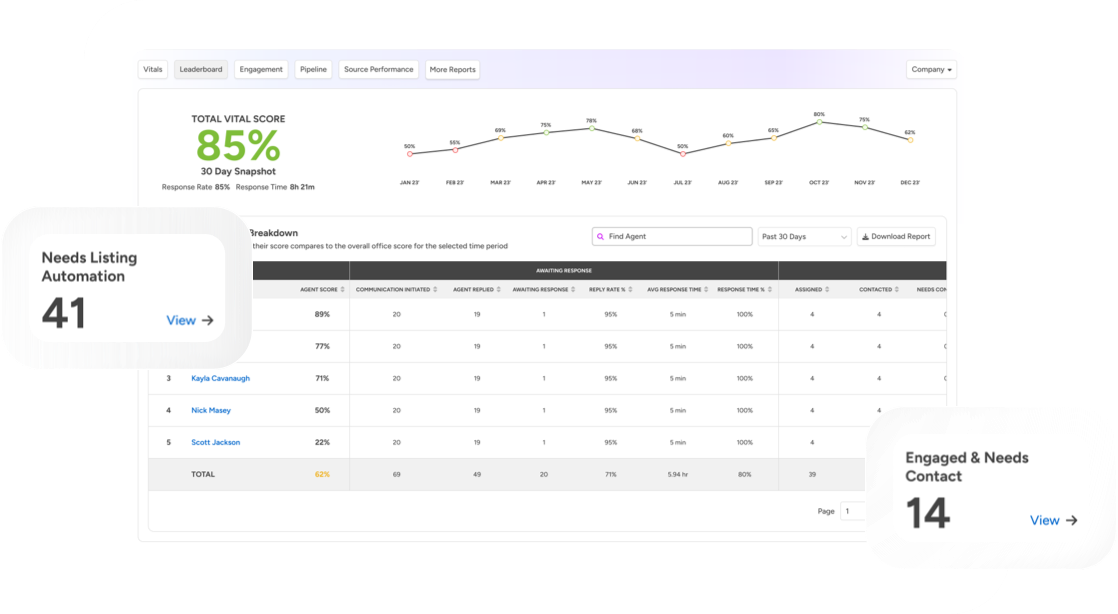Sort by Assigned column arrows

pyautogui.click(x=827, y=290)
